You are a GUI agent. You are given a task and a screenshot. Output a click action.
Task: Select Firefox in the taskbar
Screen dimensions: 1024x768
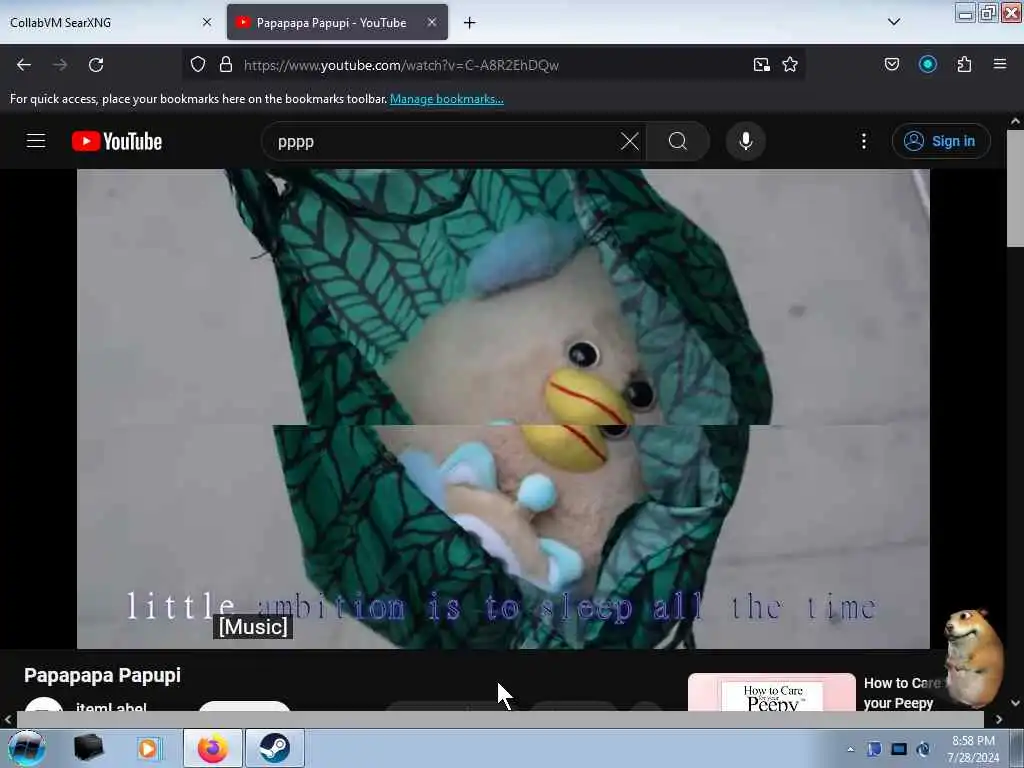[x=212, y=748]
